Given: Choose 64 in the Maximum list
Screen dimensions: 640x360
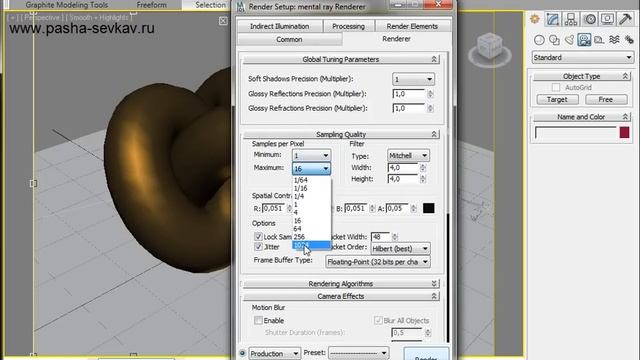Looking at the screenshot, I should coord(311,229).
